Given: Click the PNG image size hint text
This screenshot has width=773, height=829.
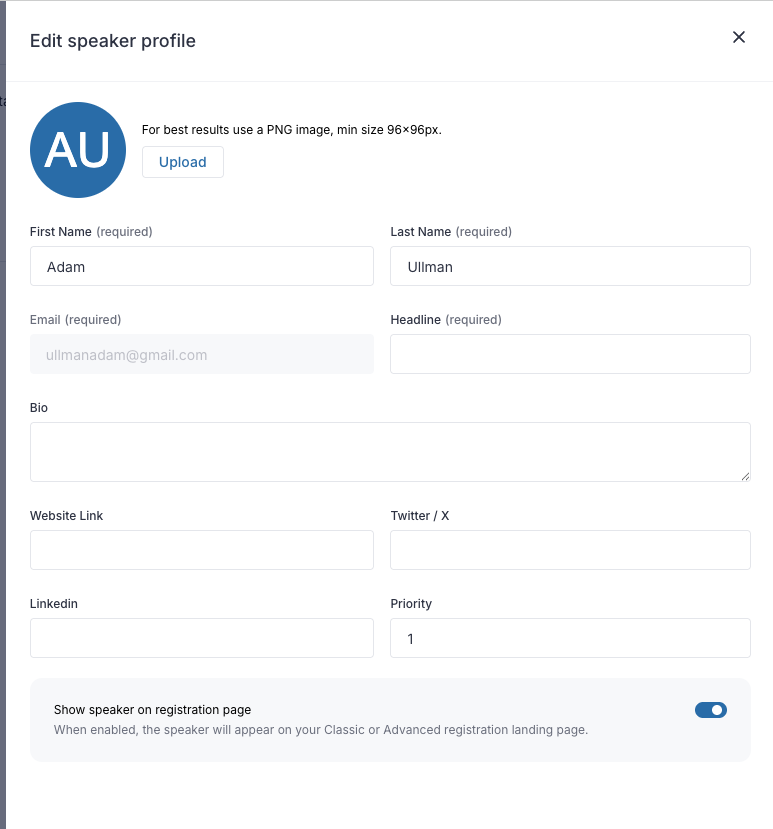Looking at the screenshot, I should (291, 130).
